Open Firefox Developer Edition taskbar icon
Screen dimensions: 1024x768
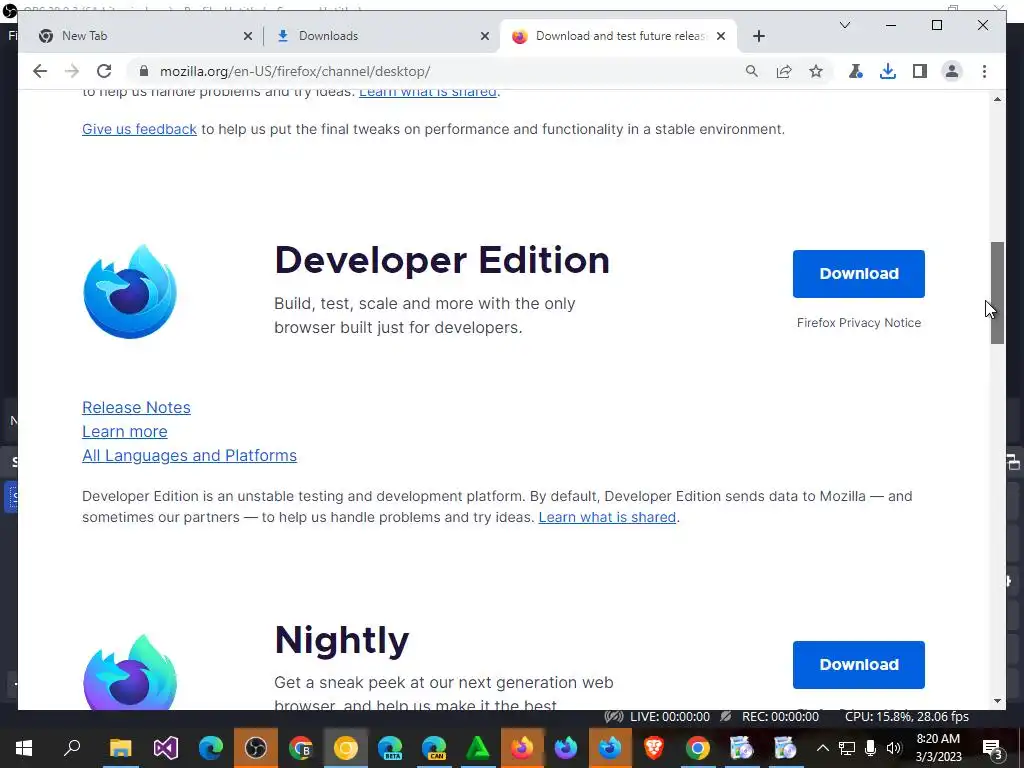pos(610,748)
